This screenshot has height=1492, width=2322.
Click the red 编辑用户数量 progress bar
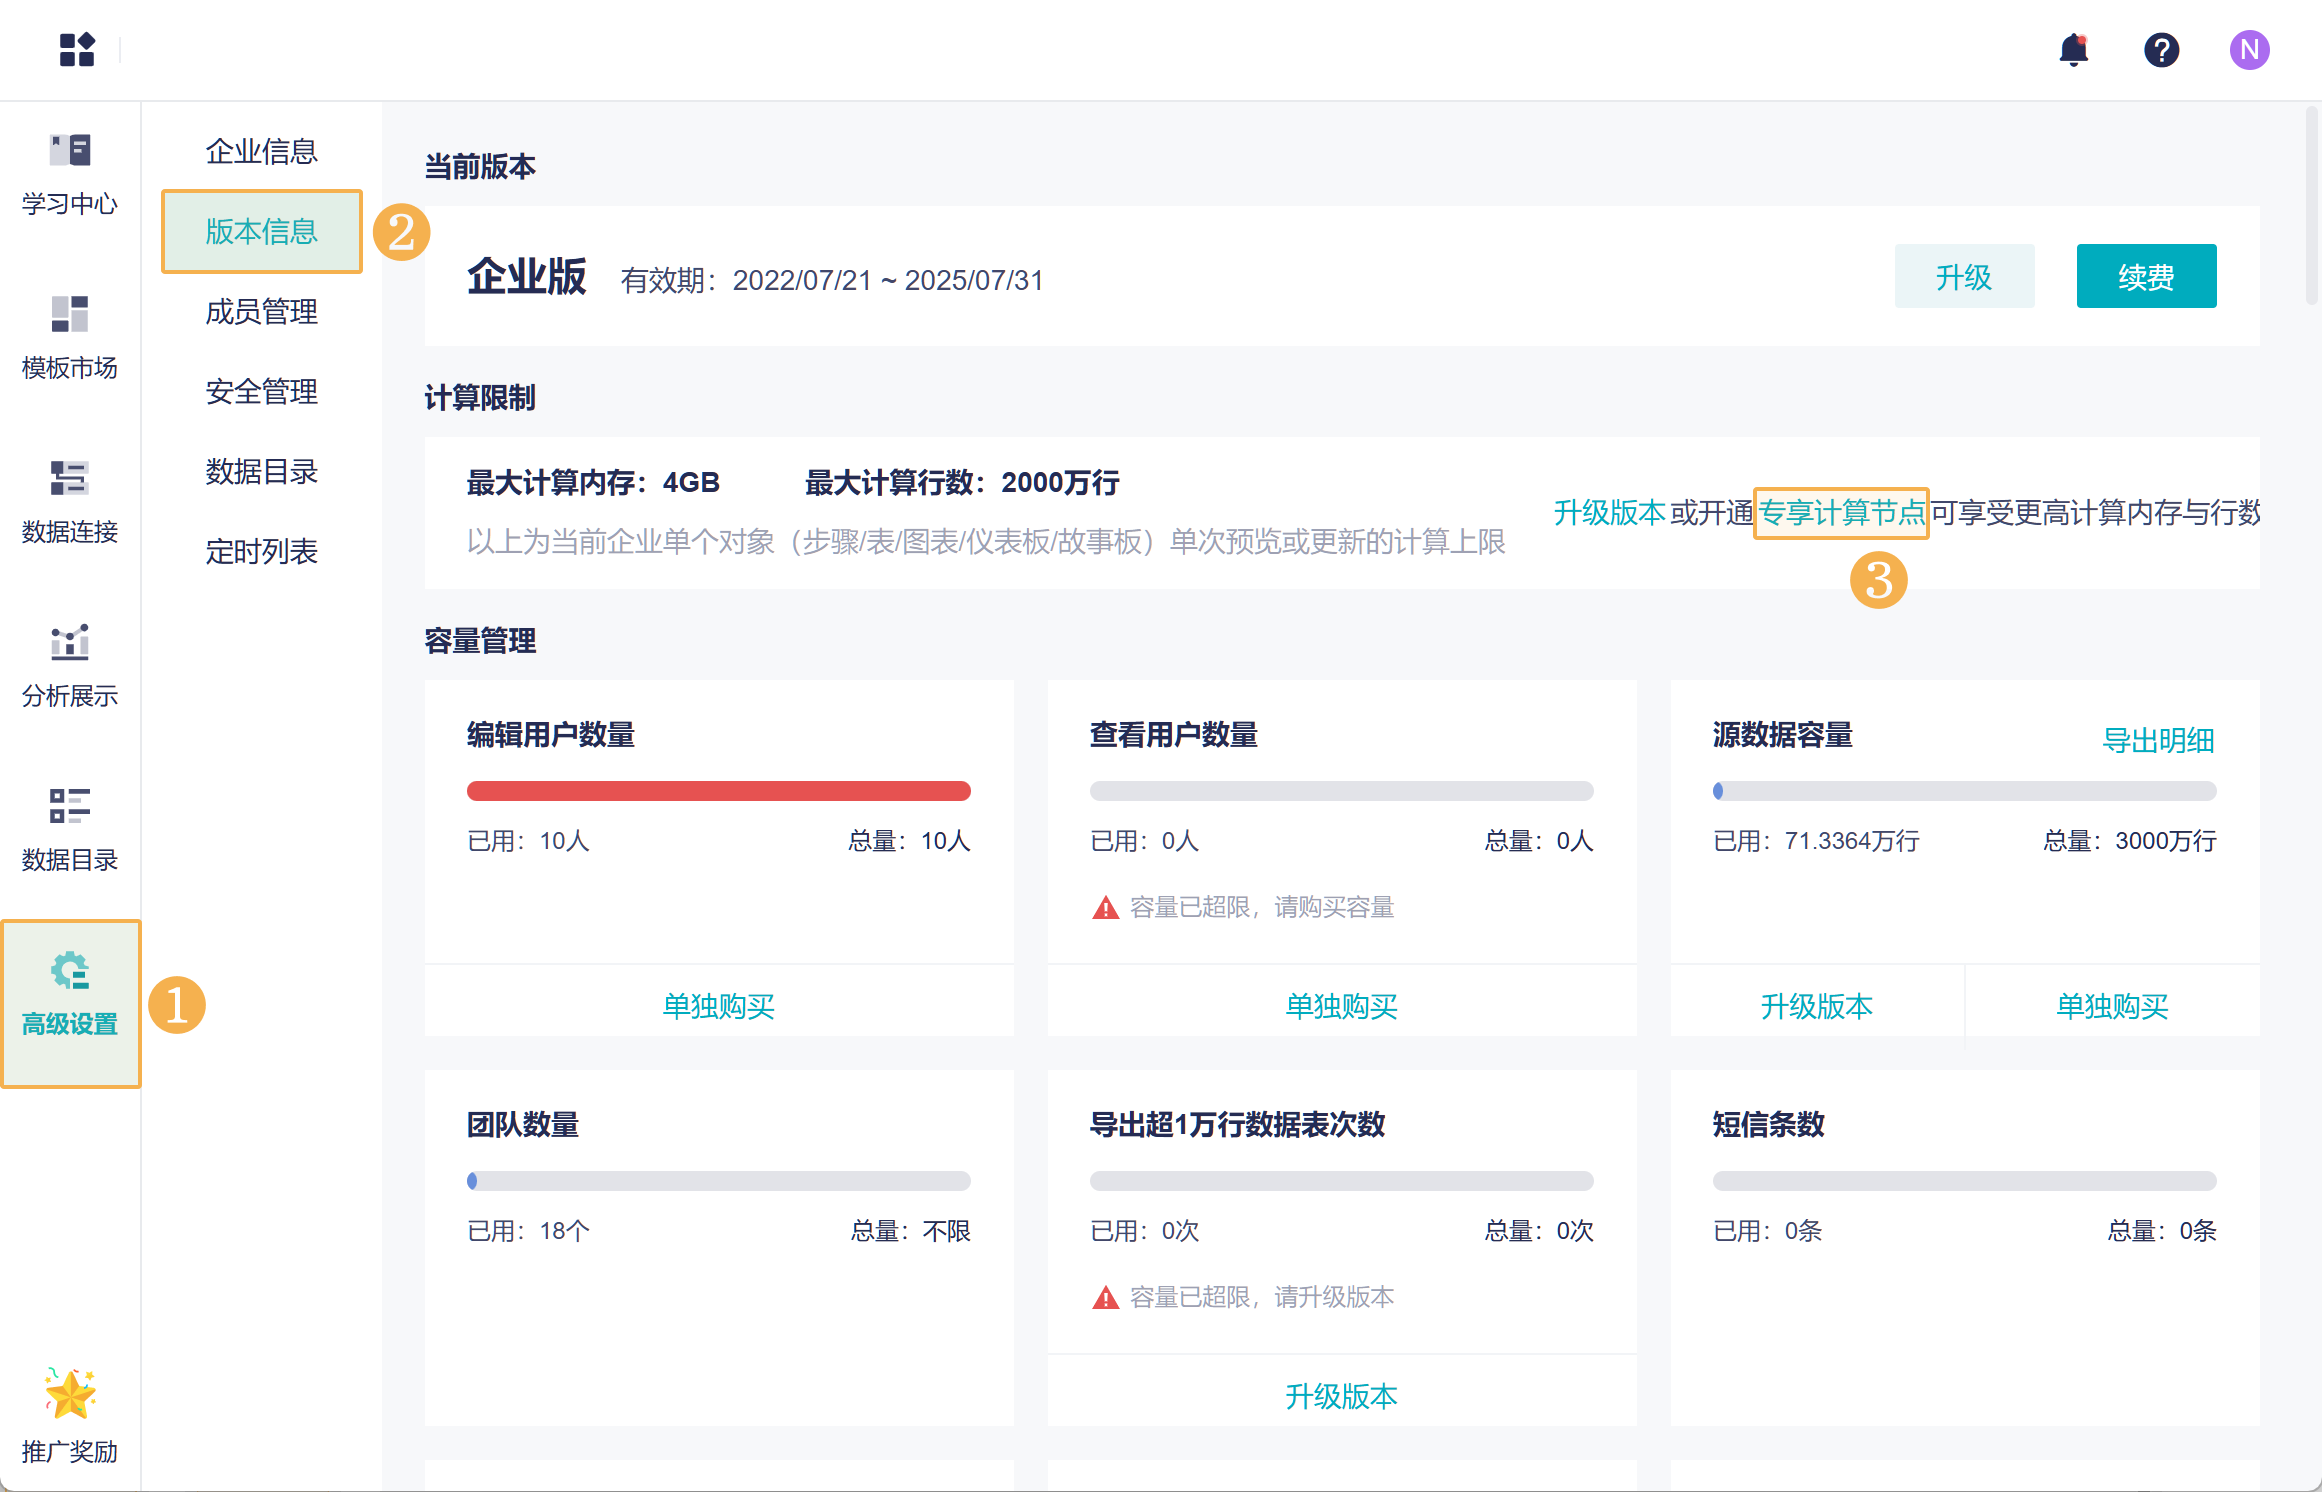[x=718, y=791]
